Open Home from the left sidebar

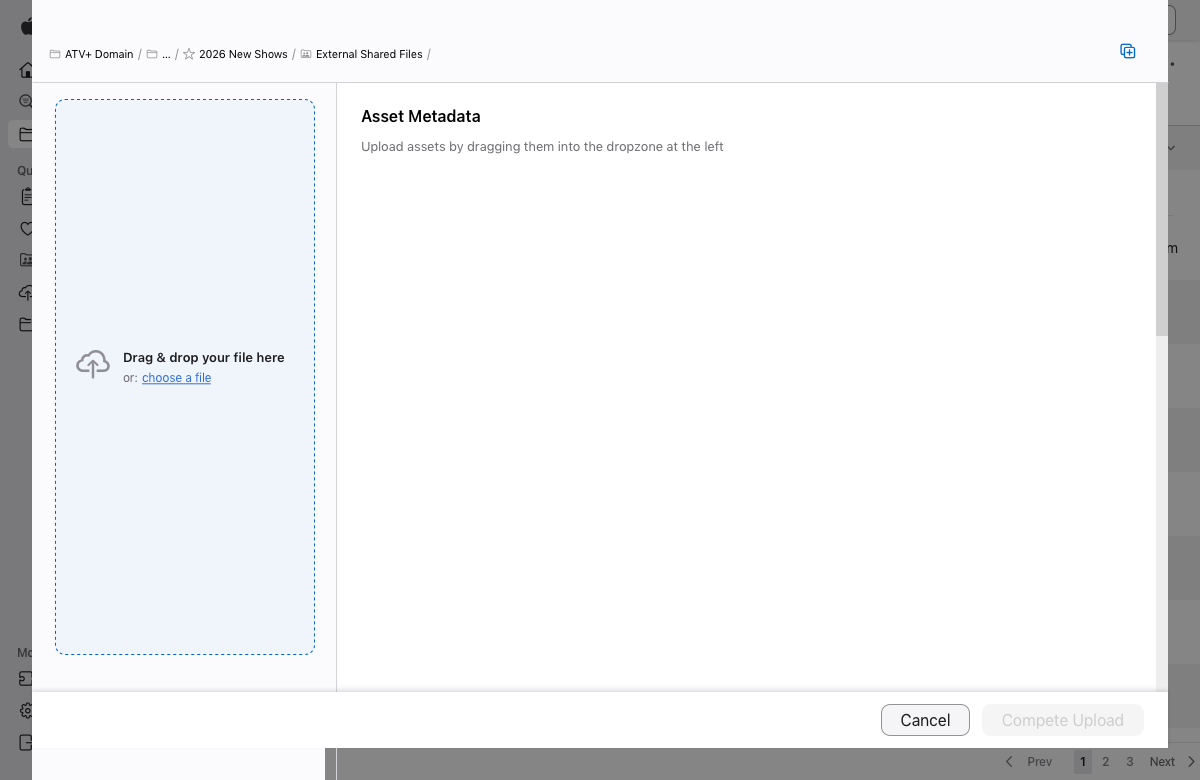tap(27, 69)
